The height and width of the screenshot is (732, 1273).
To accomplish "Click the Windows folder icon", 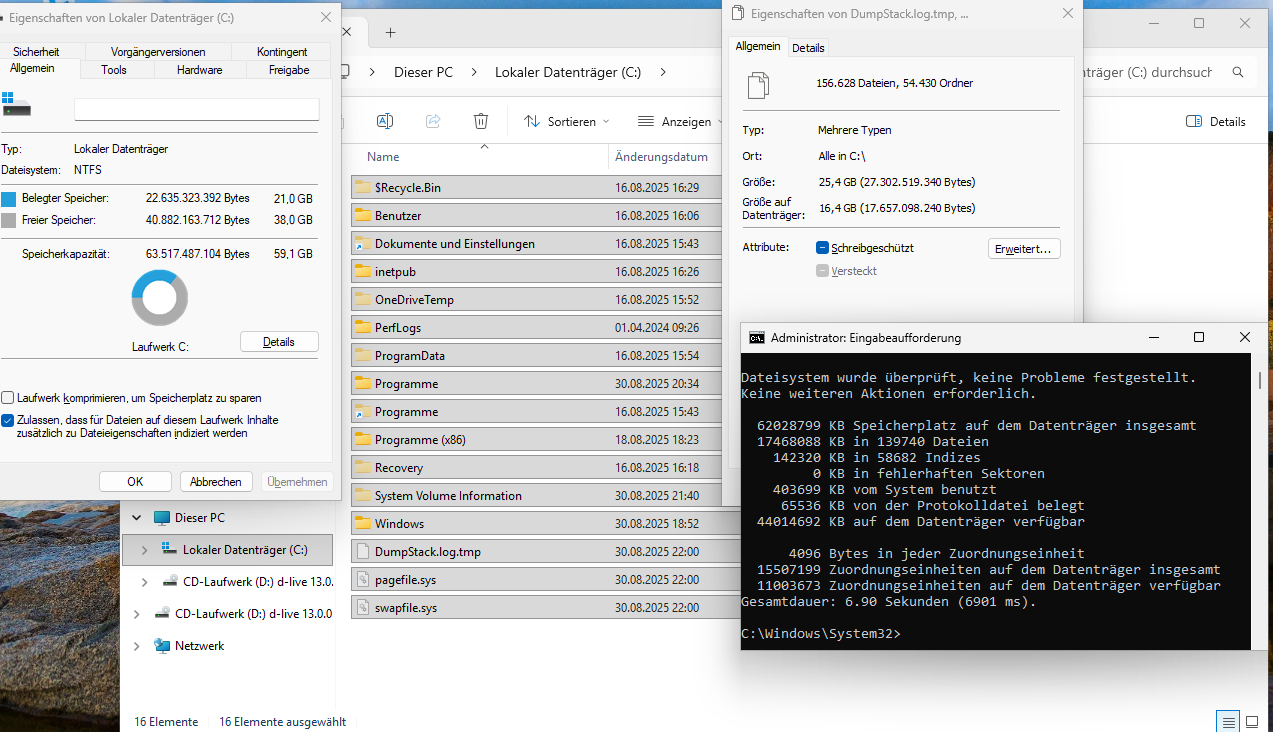I will (362, 523).
